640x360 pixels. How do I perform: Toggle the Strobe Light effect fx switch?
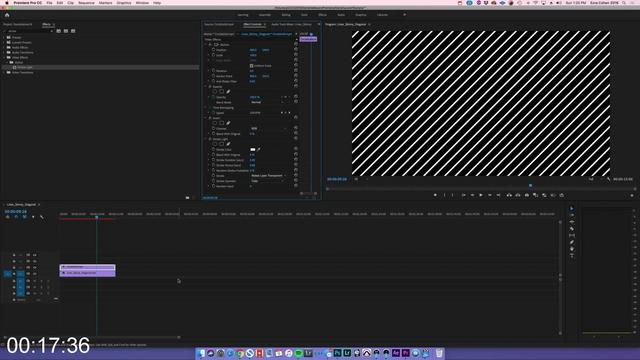coord(210,139)
